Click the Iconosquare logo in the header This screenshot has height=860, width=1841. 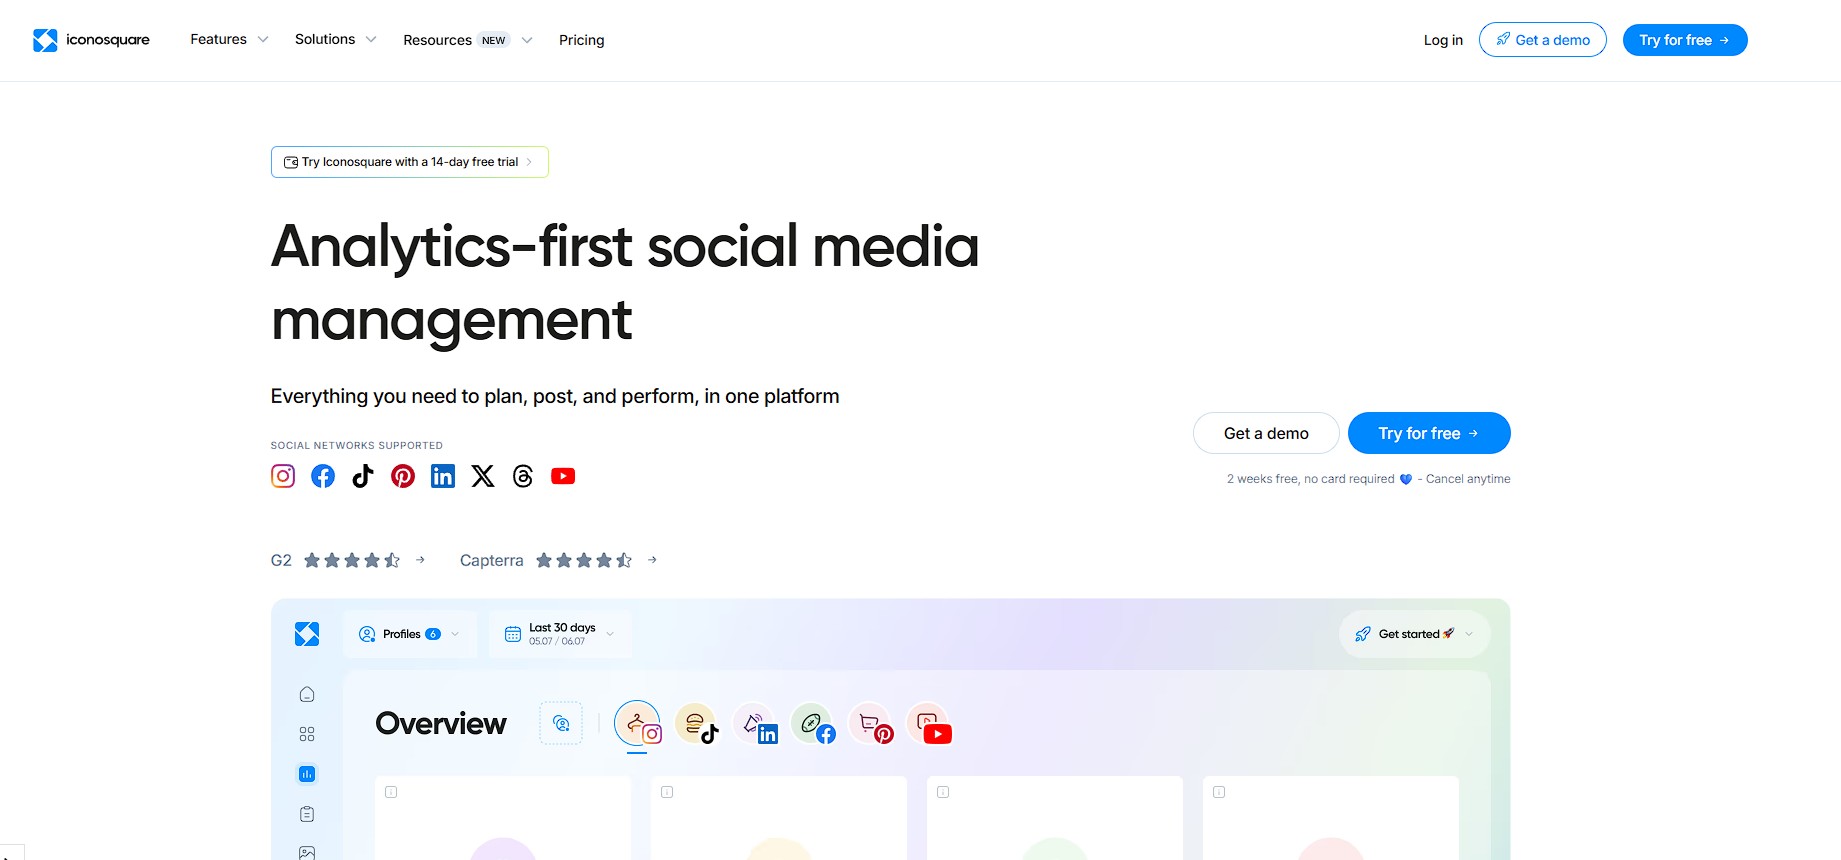(91, 40)
